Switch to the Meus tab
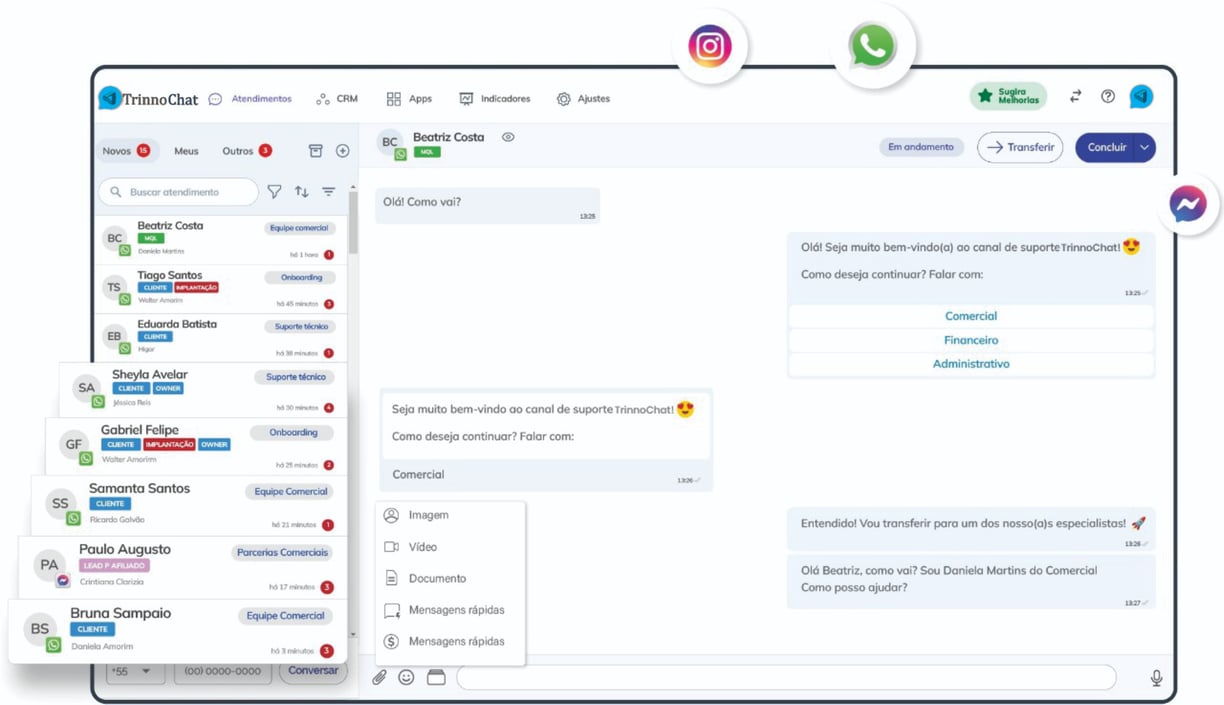Screen dimensions: 1224x705 (x=186, y=151)
